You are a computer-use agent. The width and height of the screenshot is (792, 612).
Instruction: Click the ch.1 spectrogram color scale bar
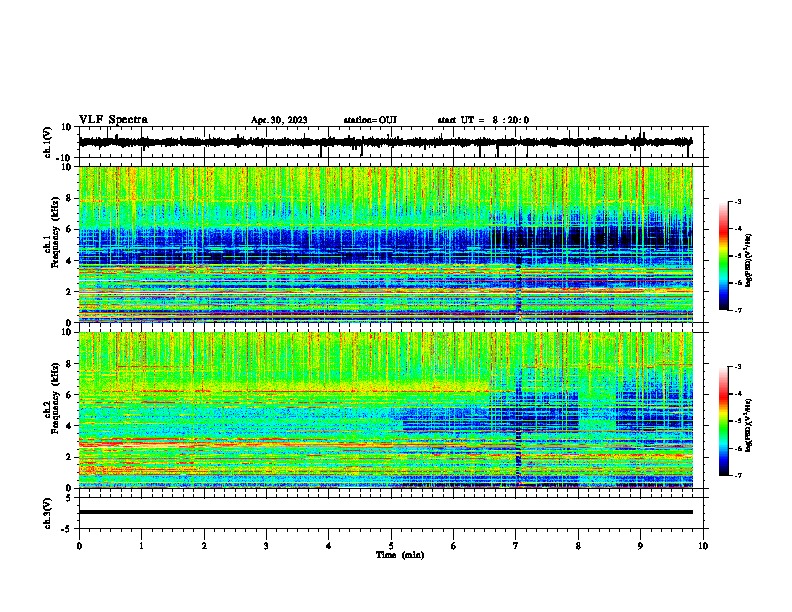(724, 256)
